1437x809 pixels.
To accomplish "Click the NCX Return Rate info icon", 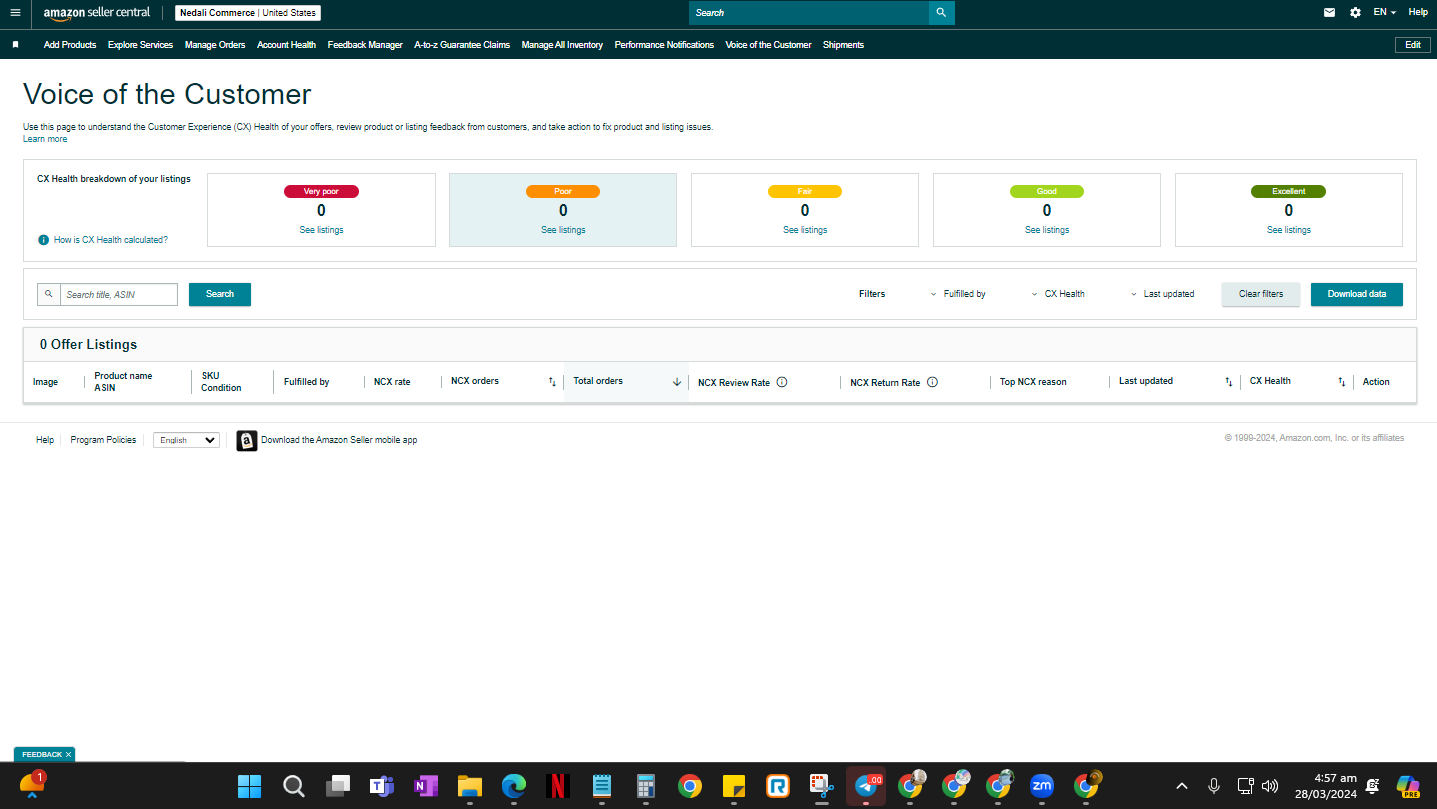I will pyautogui.click(x=932, y=382).
